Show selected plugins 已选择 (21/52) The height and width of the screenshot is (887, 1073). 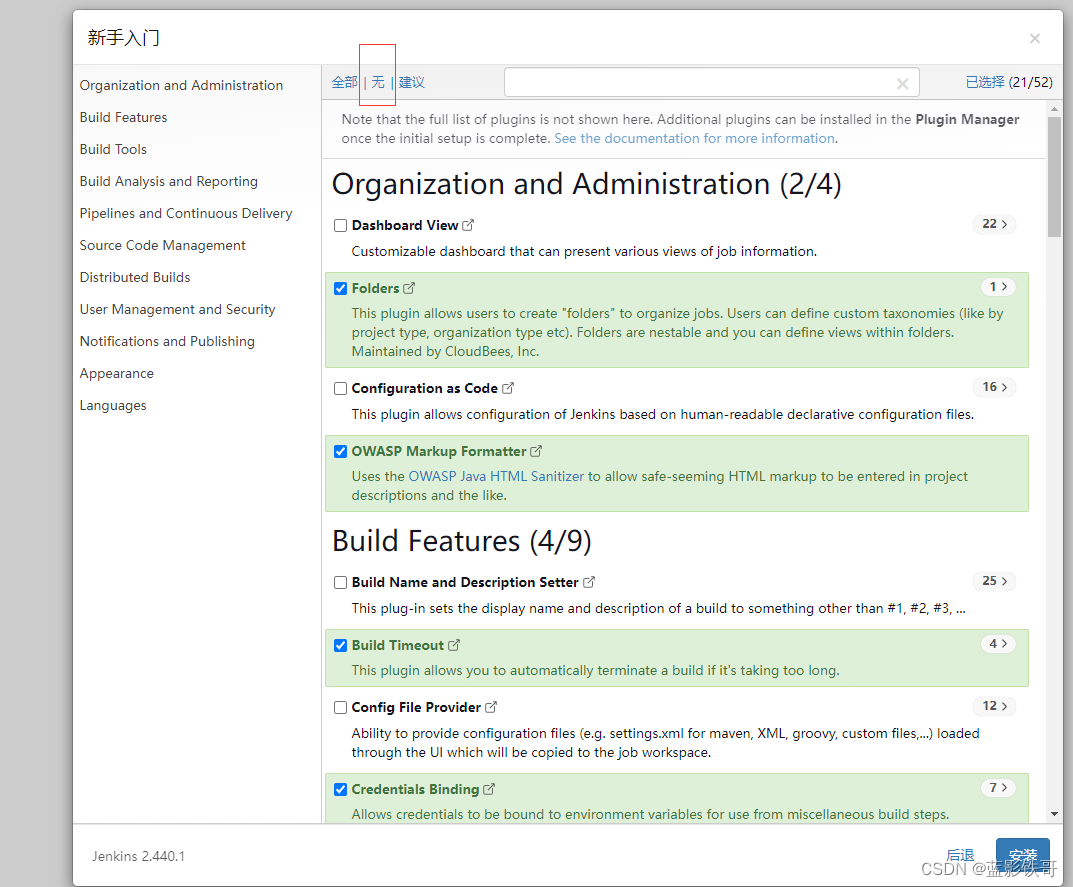pos(1009,83)
